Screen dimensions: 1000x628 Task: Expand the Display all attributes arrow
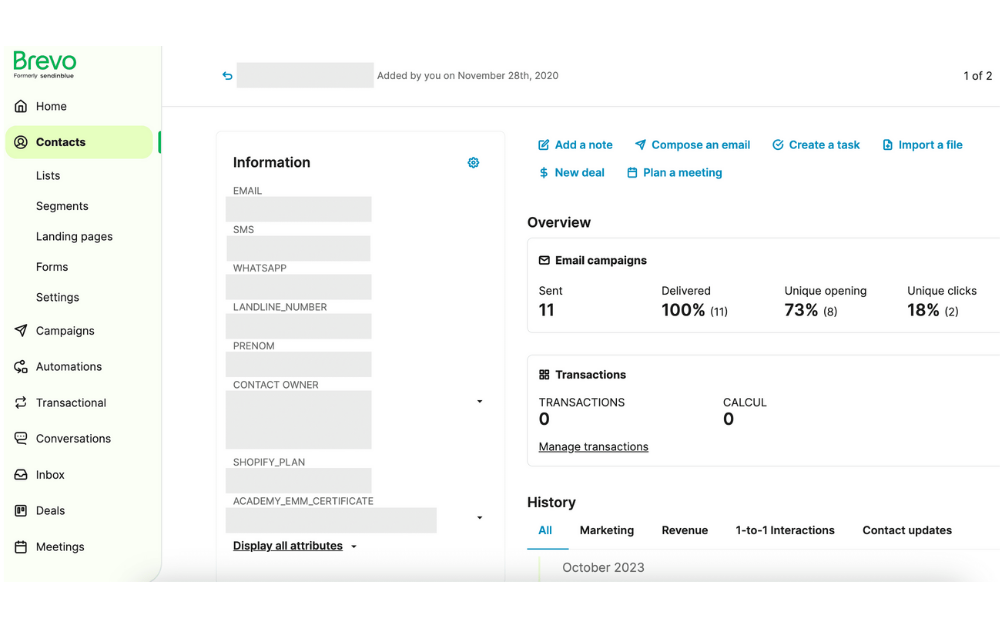pyautogui.click(x=354, y=546)
